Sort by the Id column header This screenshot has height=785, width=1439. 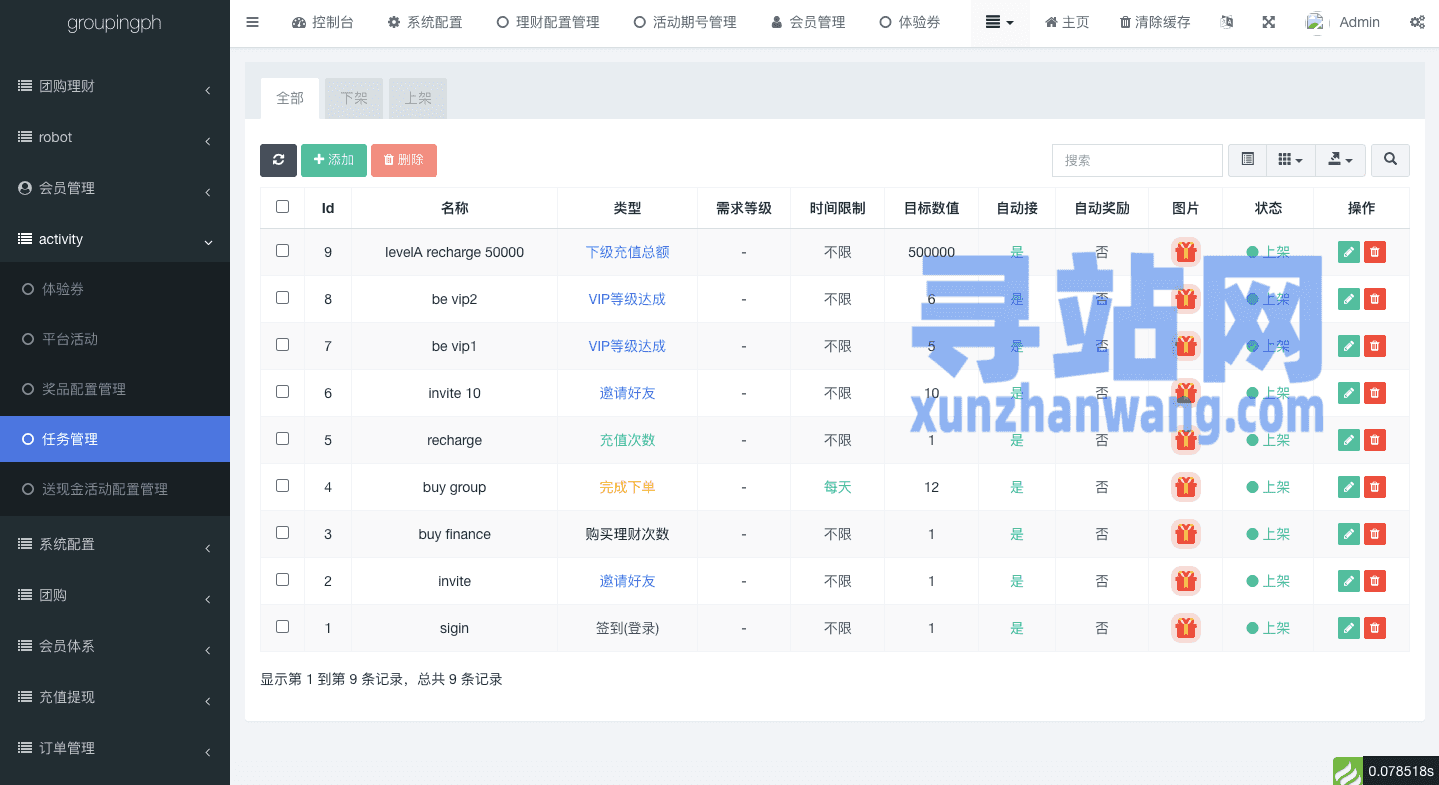pos(328,208)
